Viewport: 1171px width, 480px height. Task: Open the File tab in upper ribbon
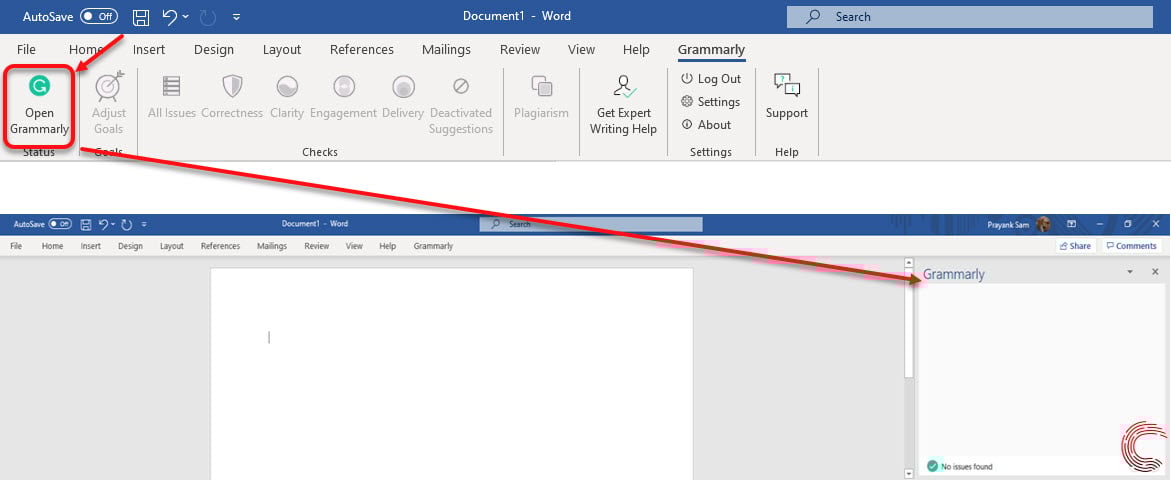coord(26,49)
